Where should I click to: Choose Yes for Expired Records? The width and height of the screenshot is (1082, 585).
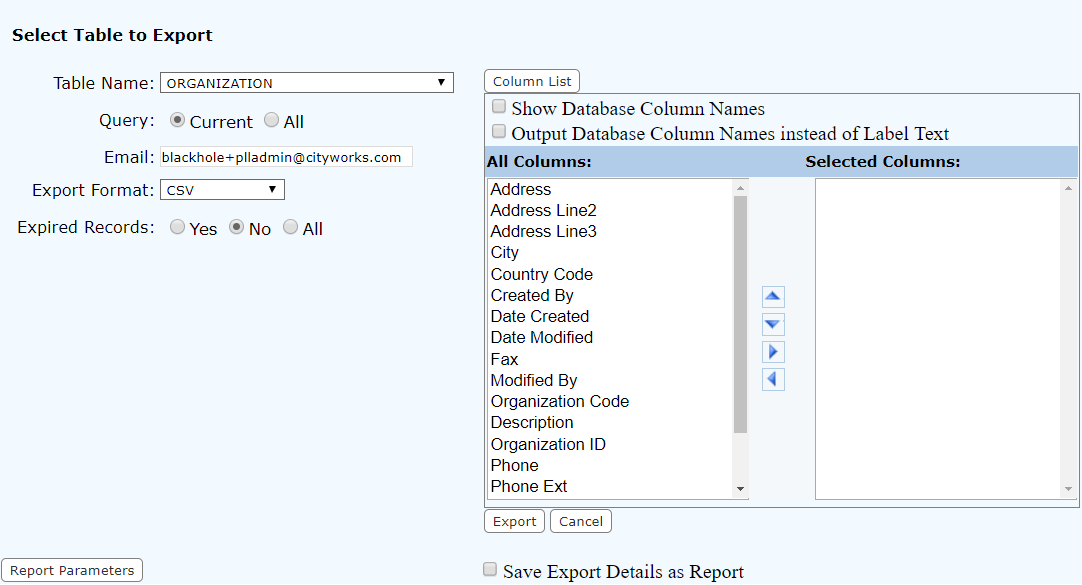click(x=178, y=228)
